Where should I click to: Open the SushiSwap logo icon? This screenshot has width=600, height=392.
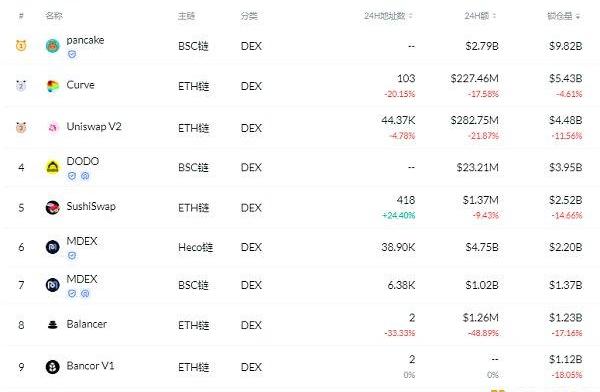tap(53, 207)
